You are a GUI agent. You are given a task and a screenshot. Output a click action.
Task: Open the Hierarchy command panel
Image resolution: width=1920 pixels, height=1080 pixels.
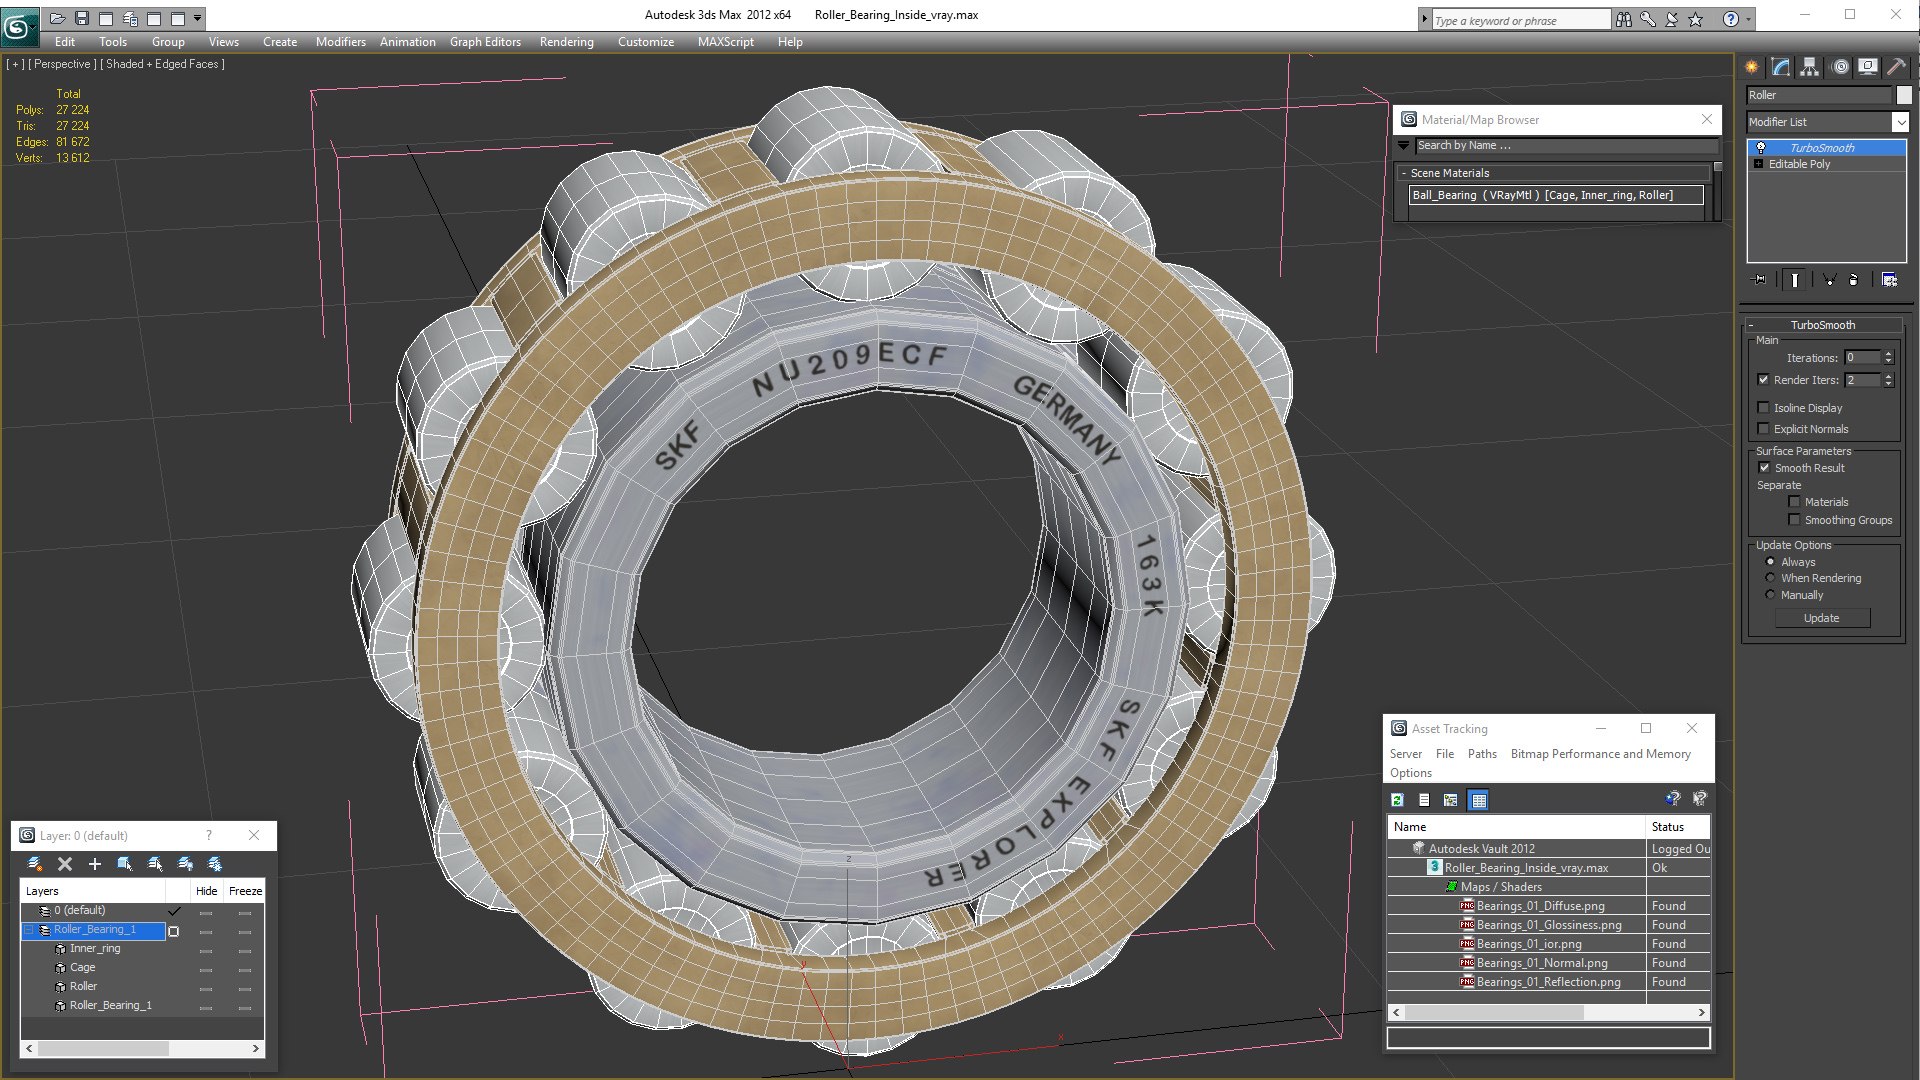pos(1810,67)
